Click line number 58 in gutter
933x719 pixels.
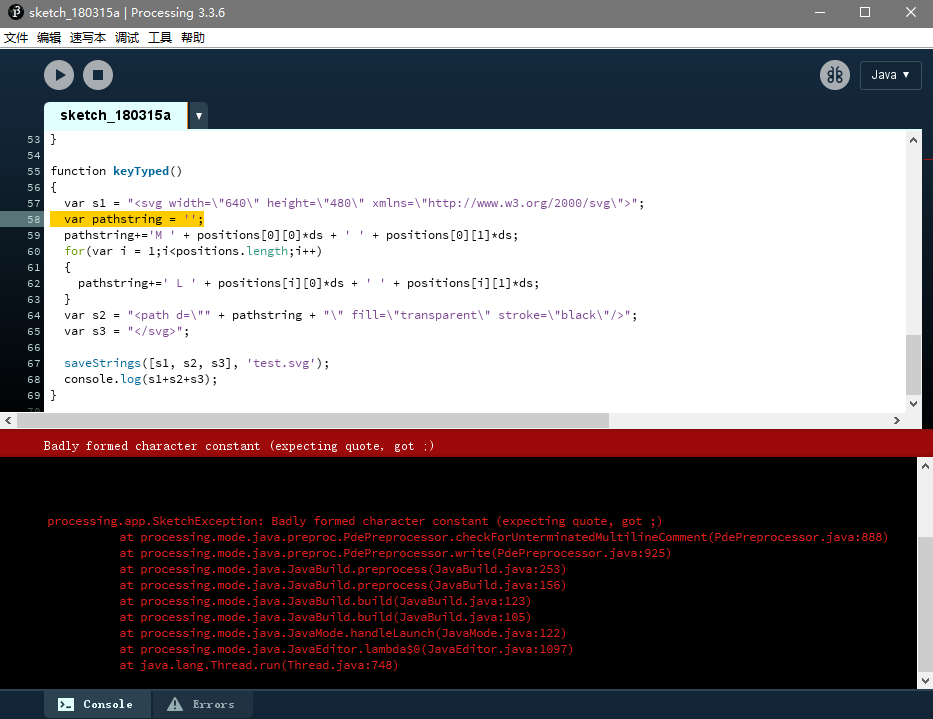tap(34, 219)
